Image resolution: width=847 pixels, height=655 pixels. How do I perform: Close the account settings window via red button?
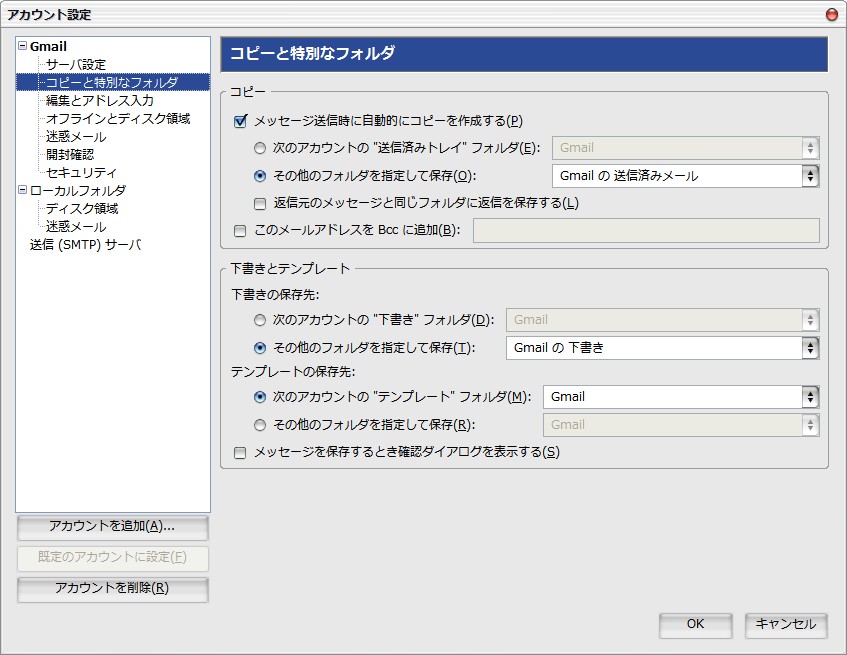tap(832, 15)
